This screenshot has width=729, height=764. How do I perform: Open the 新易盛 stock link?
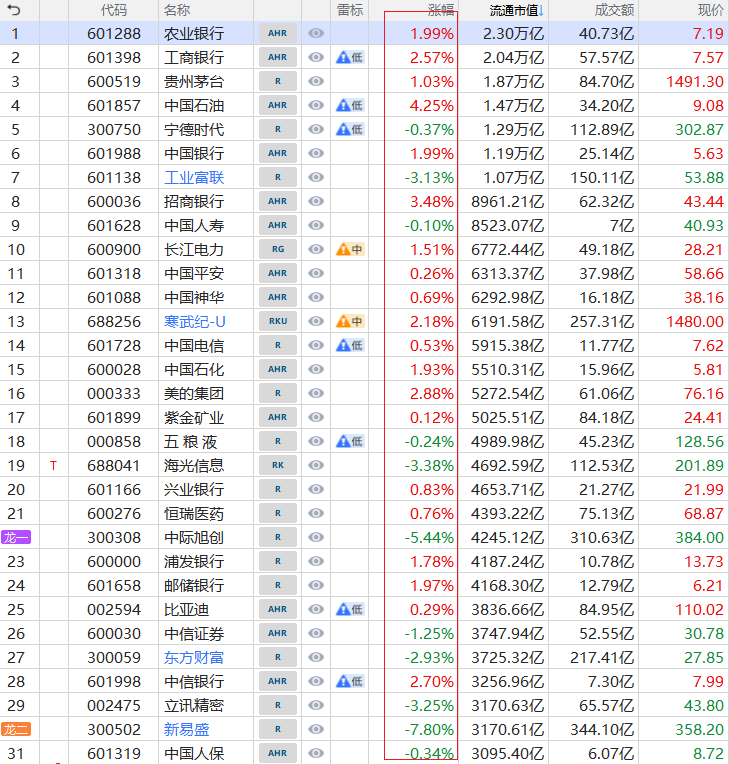(x=187, y=729)
